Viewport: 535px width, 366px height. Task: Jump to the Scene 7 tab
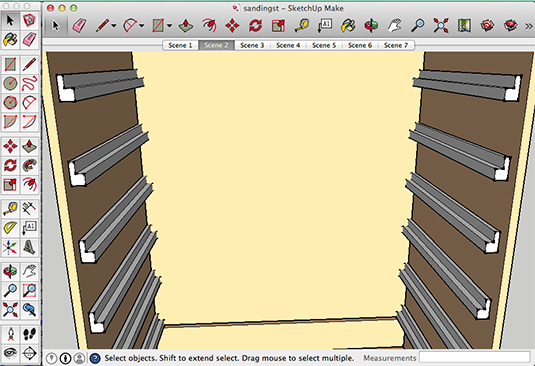396,45
